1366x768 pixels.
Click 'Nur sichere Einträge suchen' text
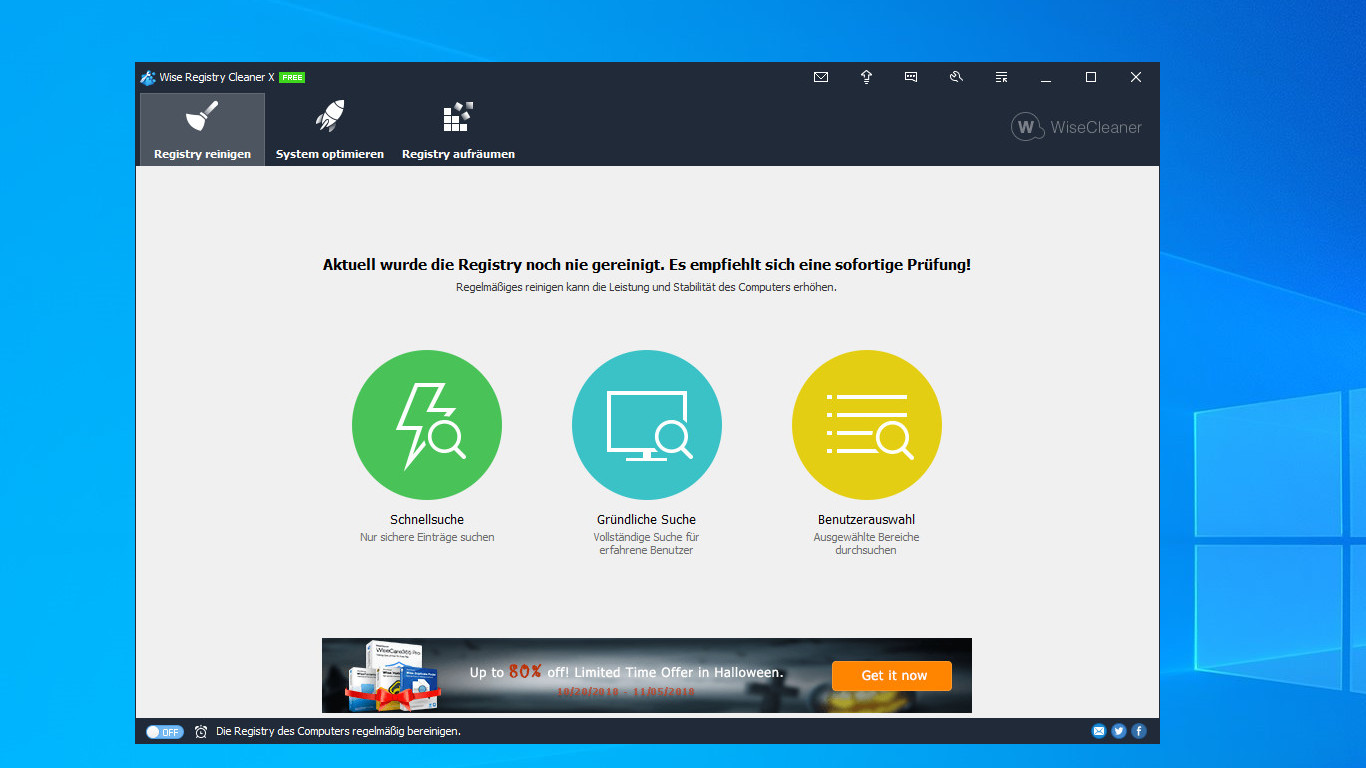[x=427, y=537]
